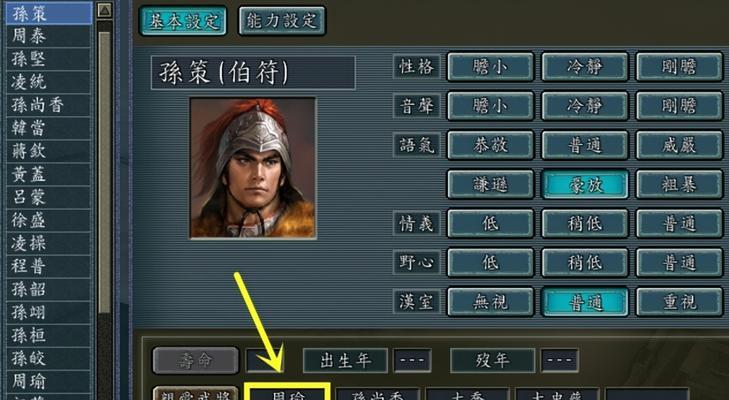Viewport: 729px width, 400px height.
Task: Open the 基本設定 tab
Action: tap(183, 21)
